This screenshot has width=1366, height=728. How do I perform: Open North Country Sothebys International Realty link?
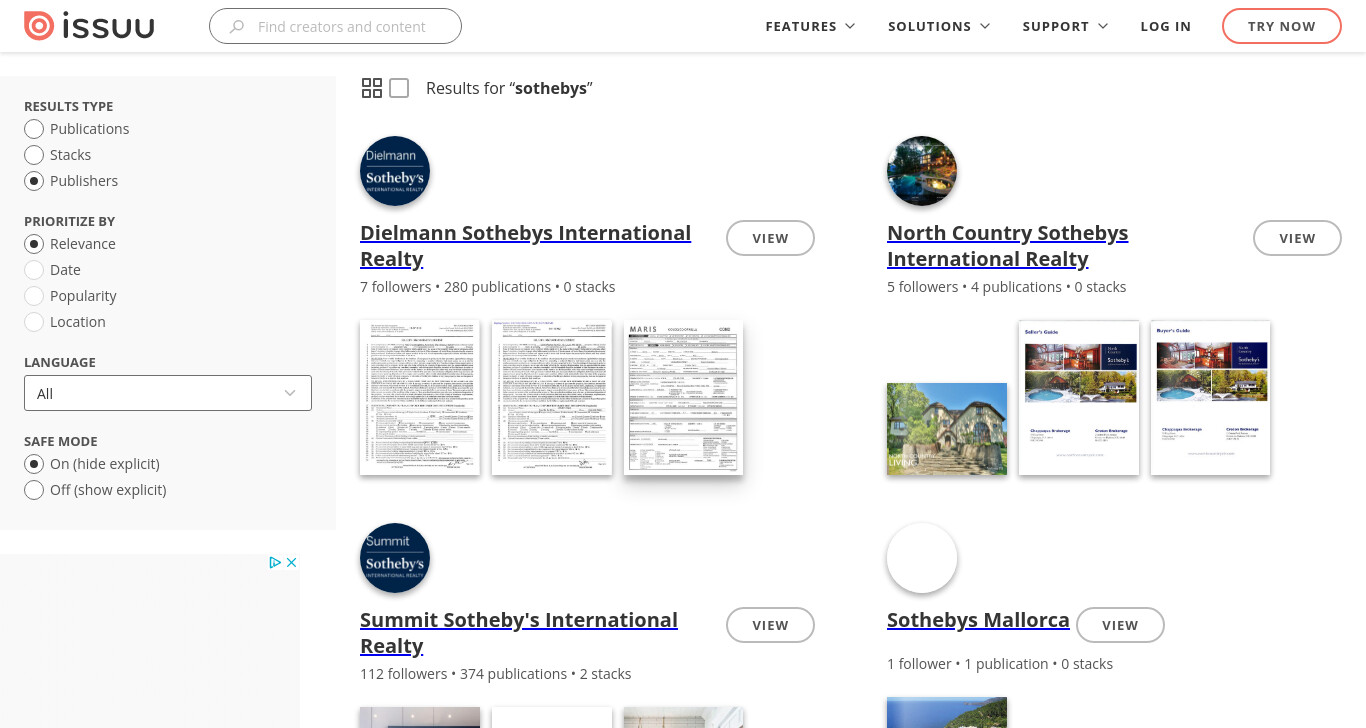click(x=1007, y=246)
